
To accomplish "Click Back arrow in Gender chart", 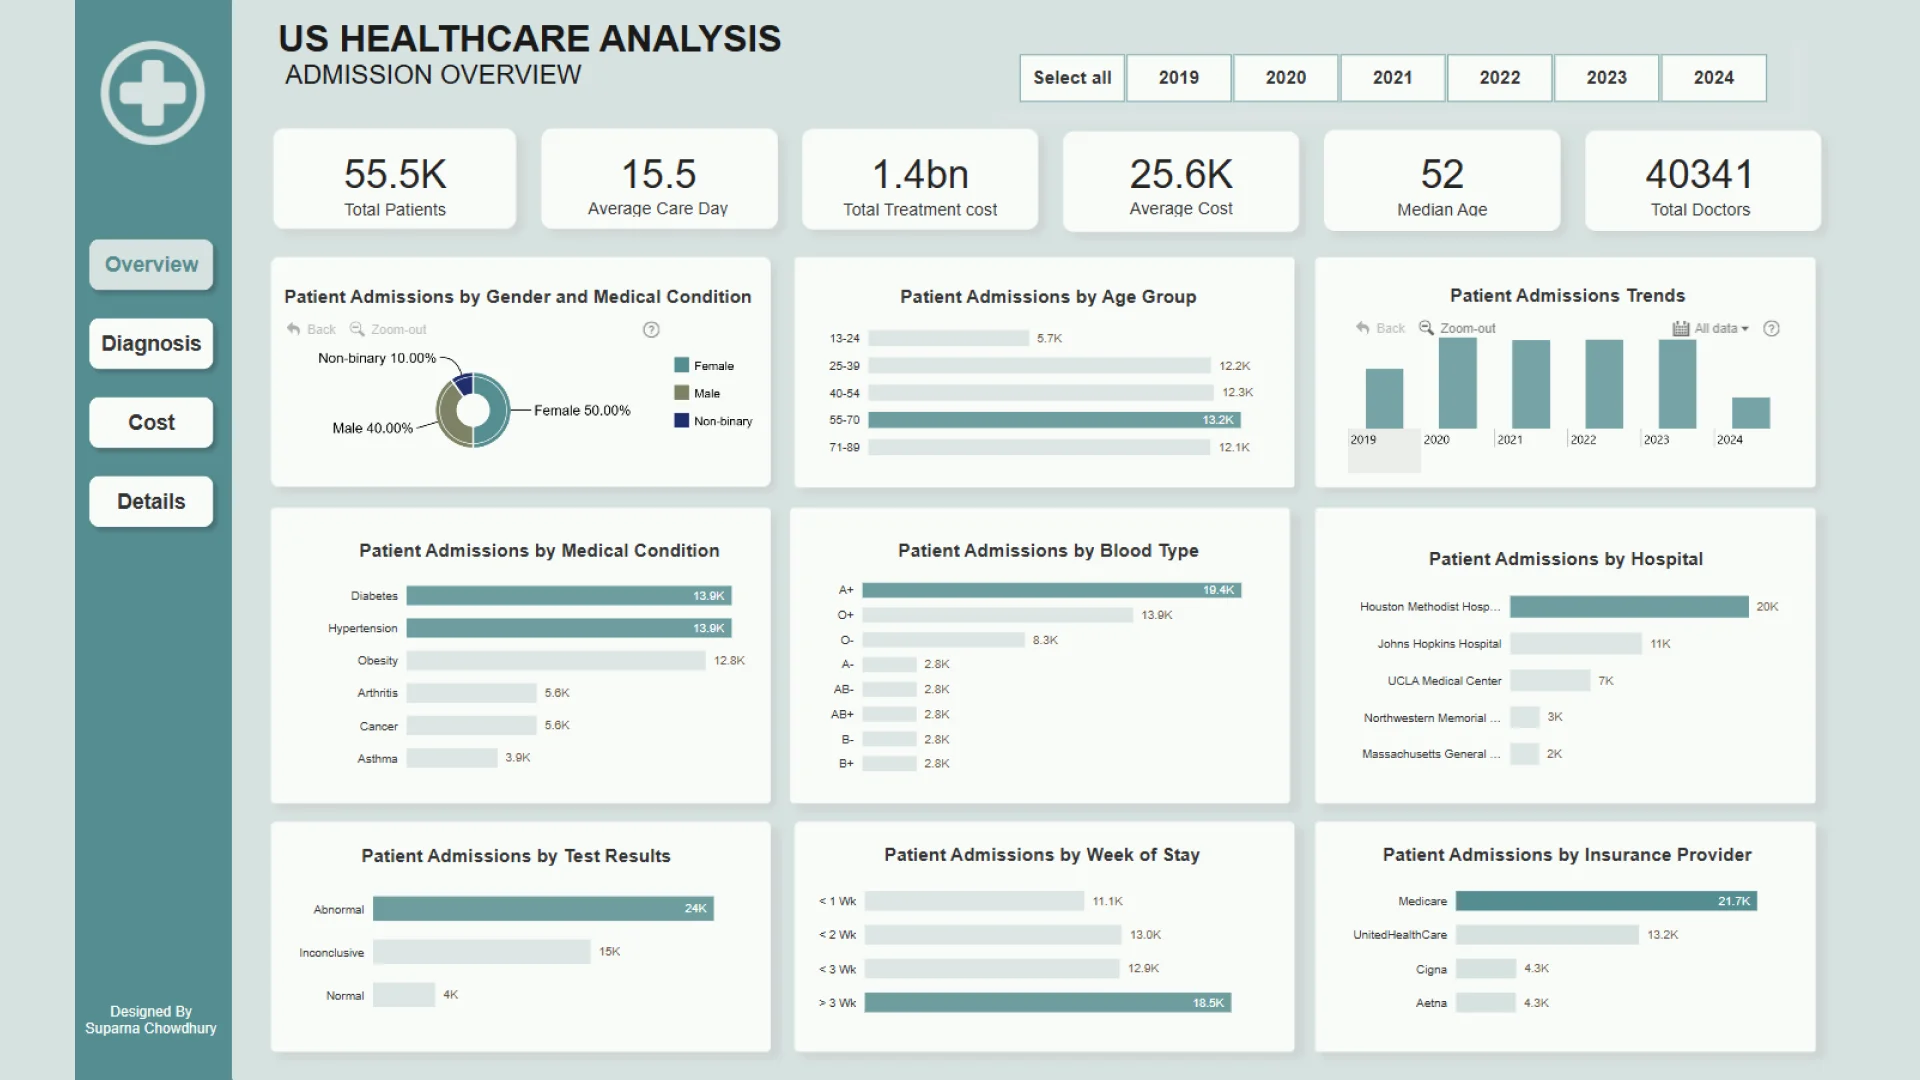I will (293, 329).
